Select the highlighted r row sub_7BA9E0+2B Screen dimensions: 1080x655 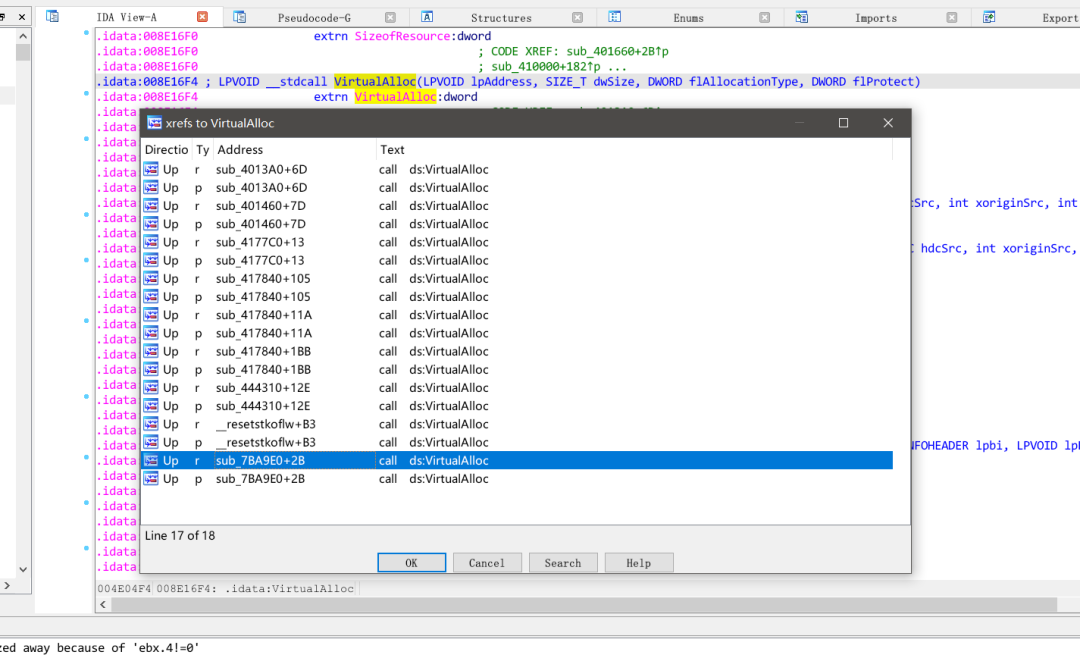pyautogui.click(x=517, y=461)
